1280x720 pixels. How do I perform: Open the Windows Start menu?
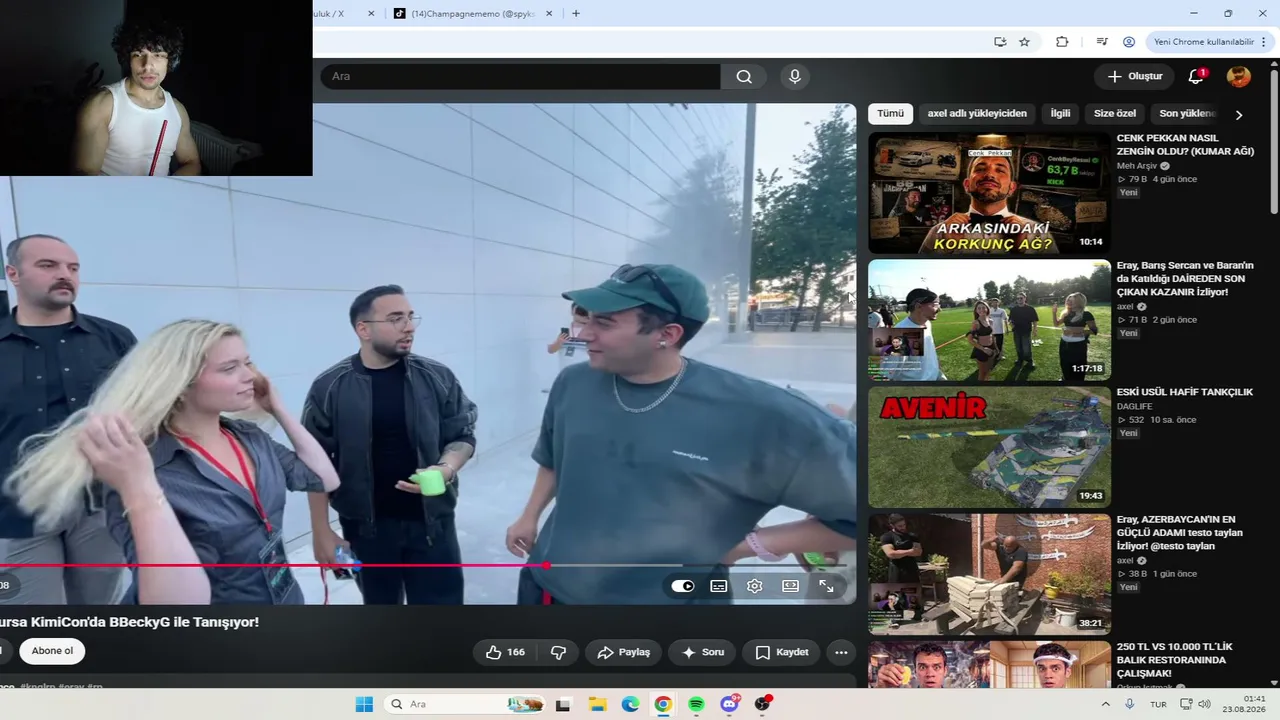364,704
